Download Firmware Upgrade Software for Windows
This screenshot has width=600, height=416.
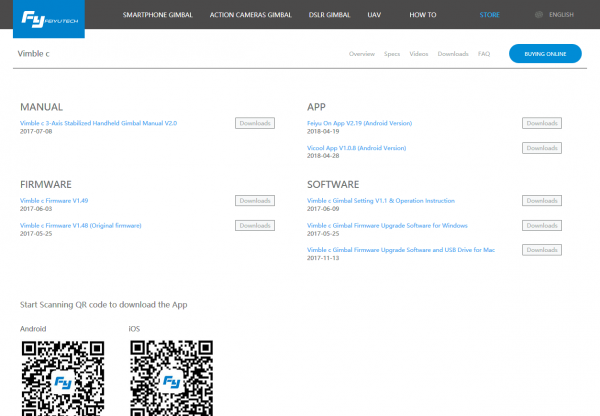(542, 225)
